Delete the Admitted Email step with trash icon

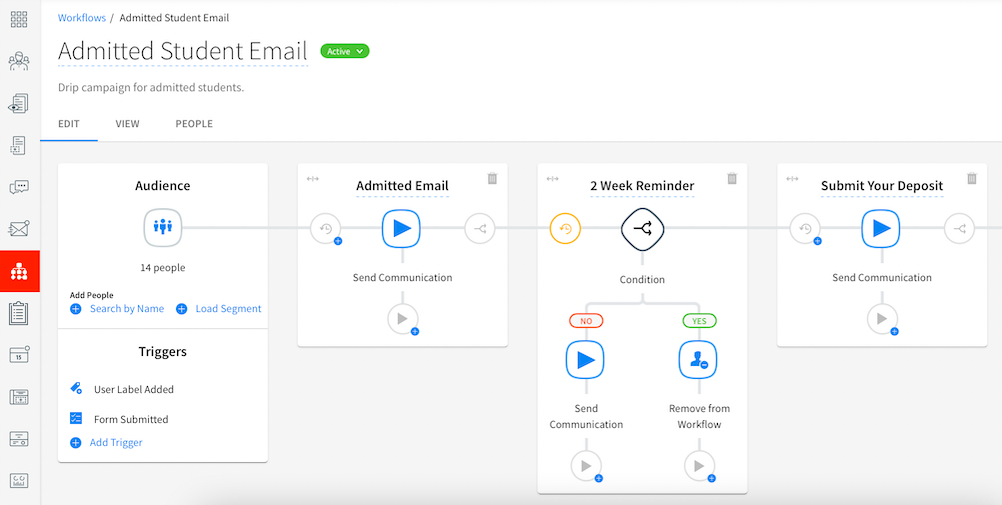tap(492, 178)
